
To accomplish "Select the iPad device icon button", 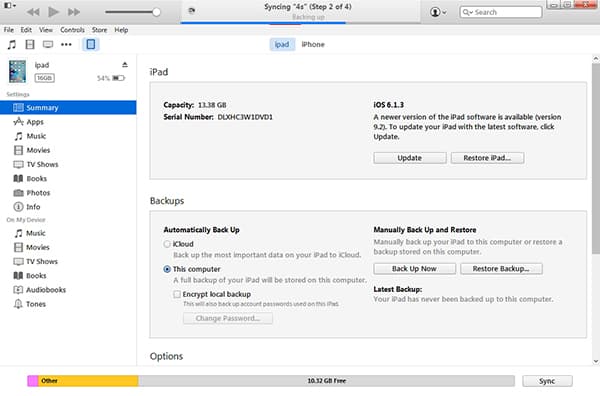I will pyautogui.click(x=91, y=44).
